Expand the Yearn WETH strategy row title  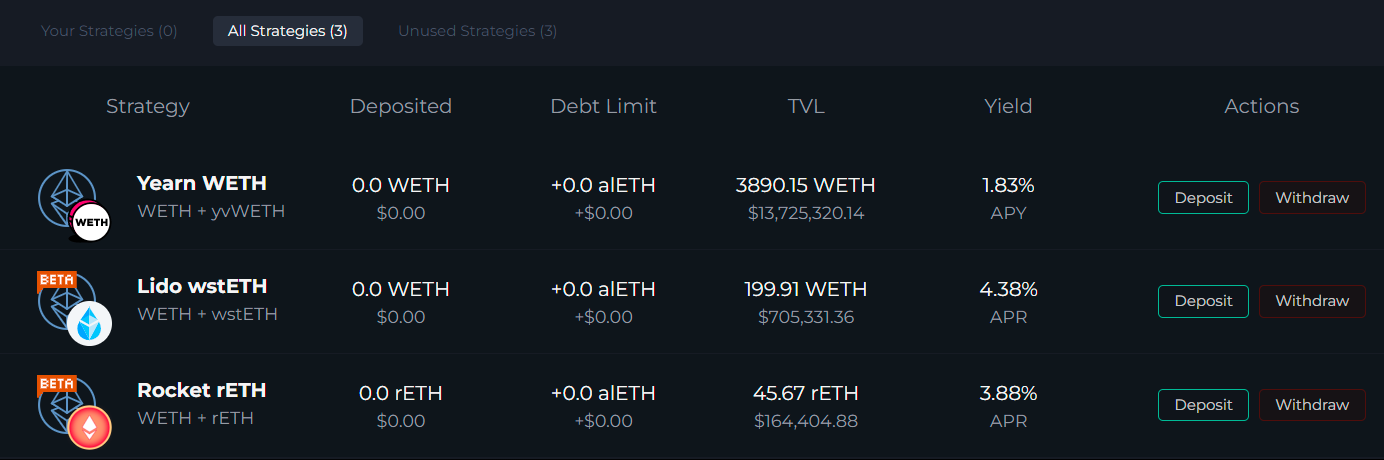click(202, 184)
